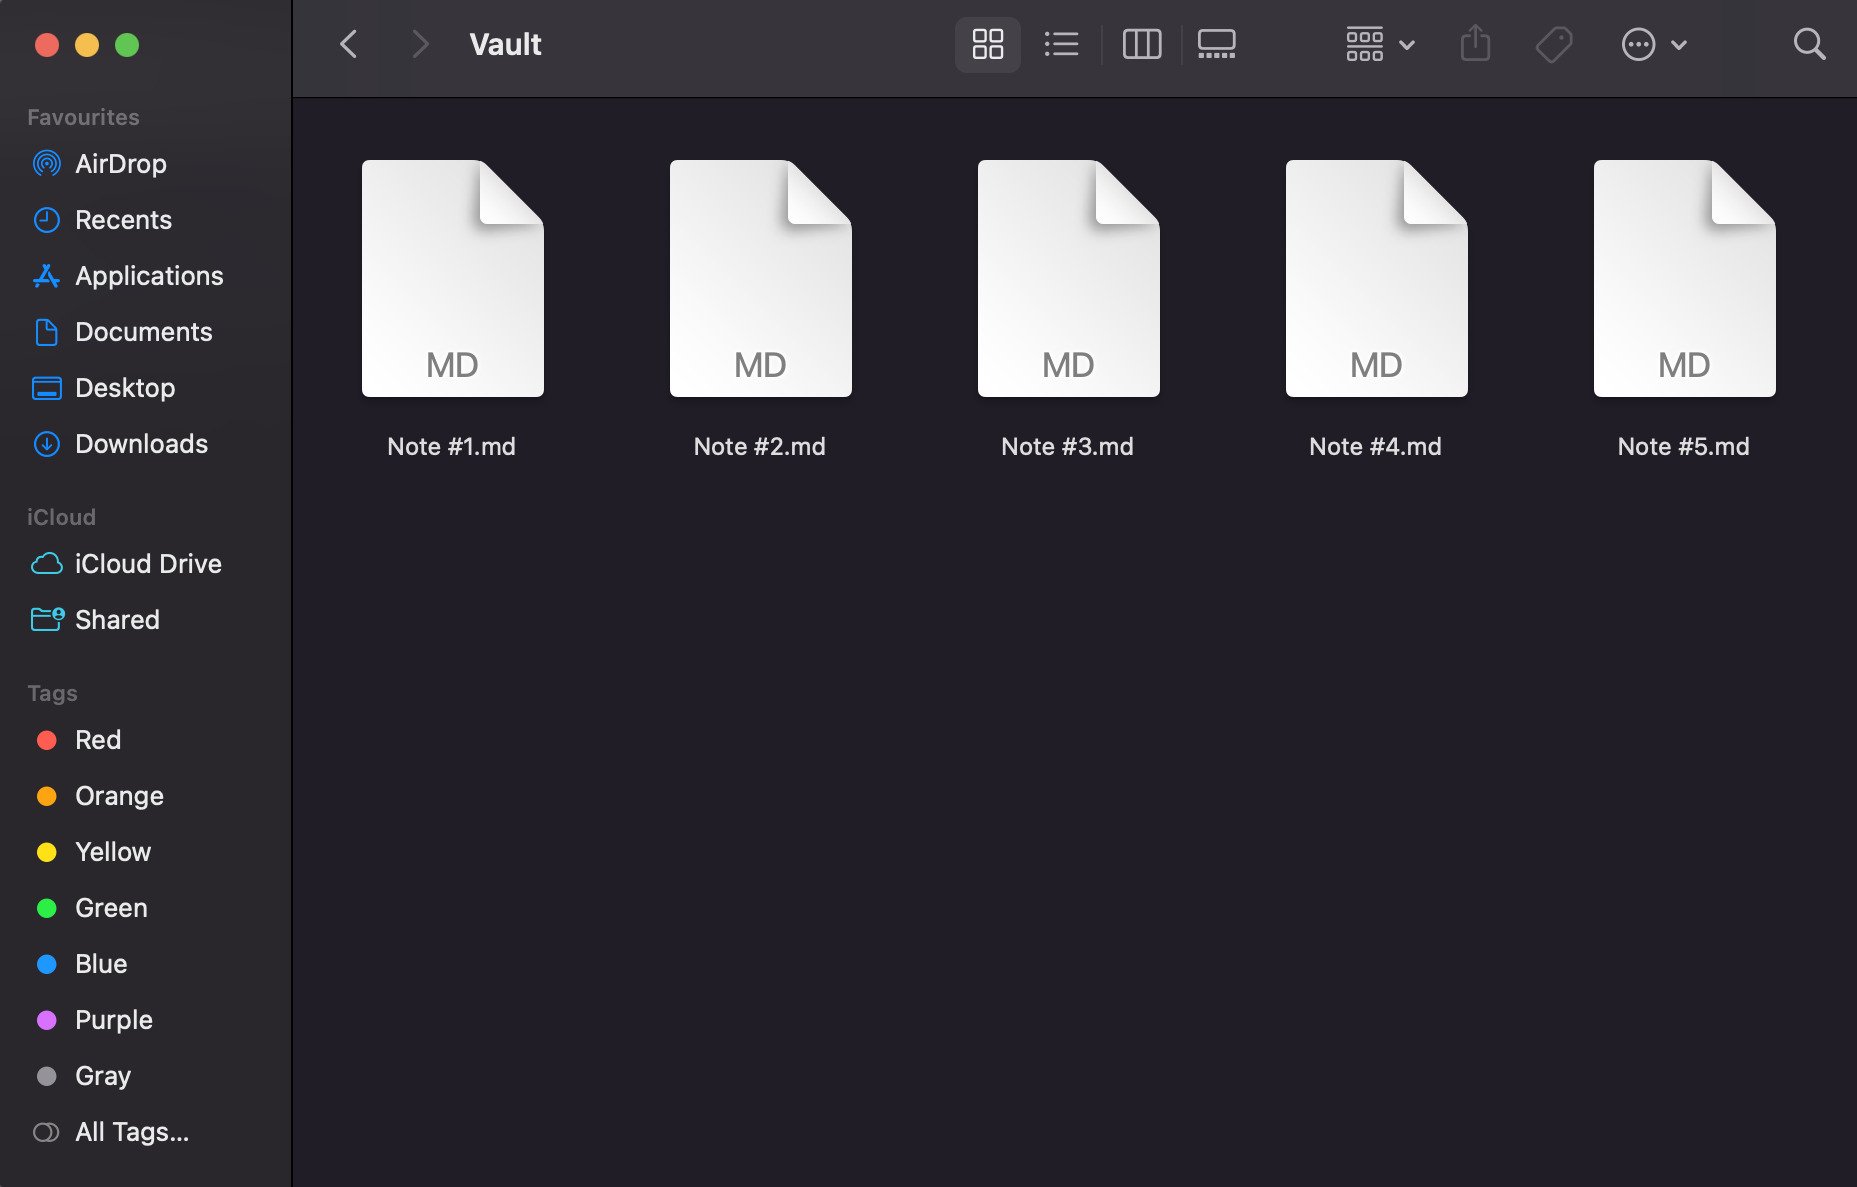
Task: Switch to gallery view
Action: [x=1217, y=44]
